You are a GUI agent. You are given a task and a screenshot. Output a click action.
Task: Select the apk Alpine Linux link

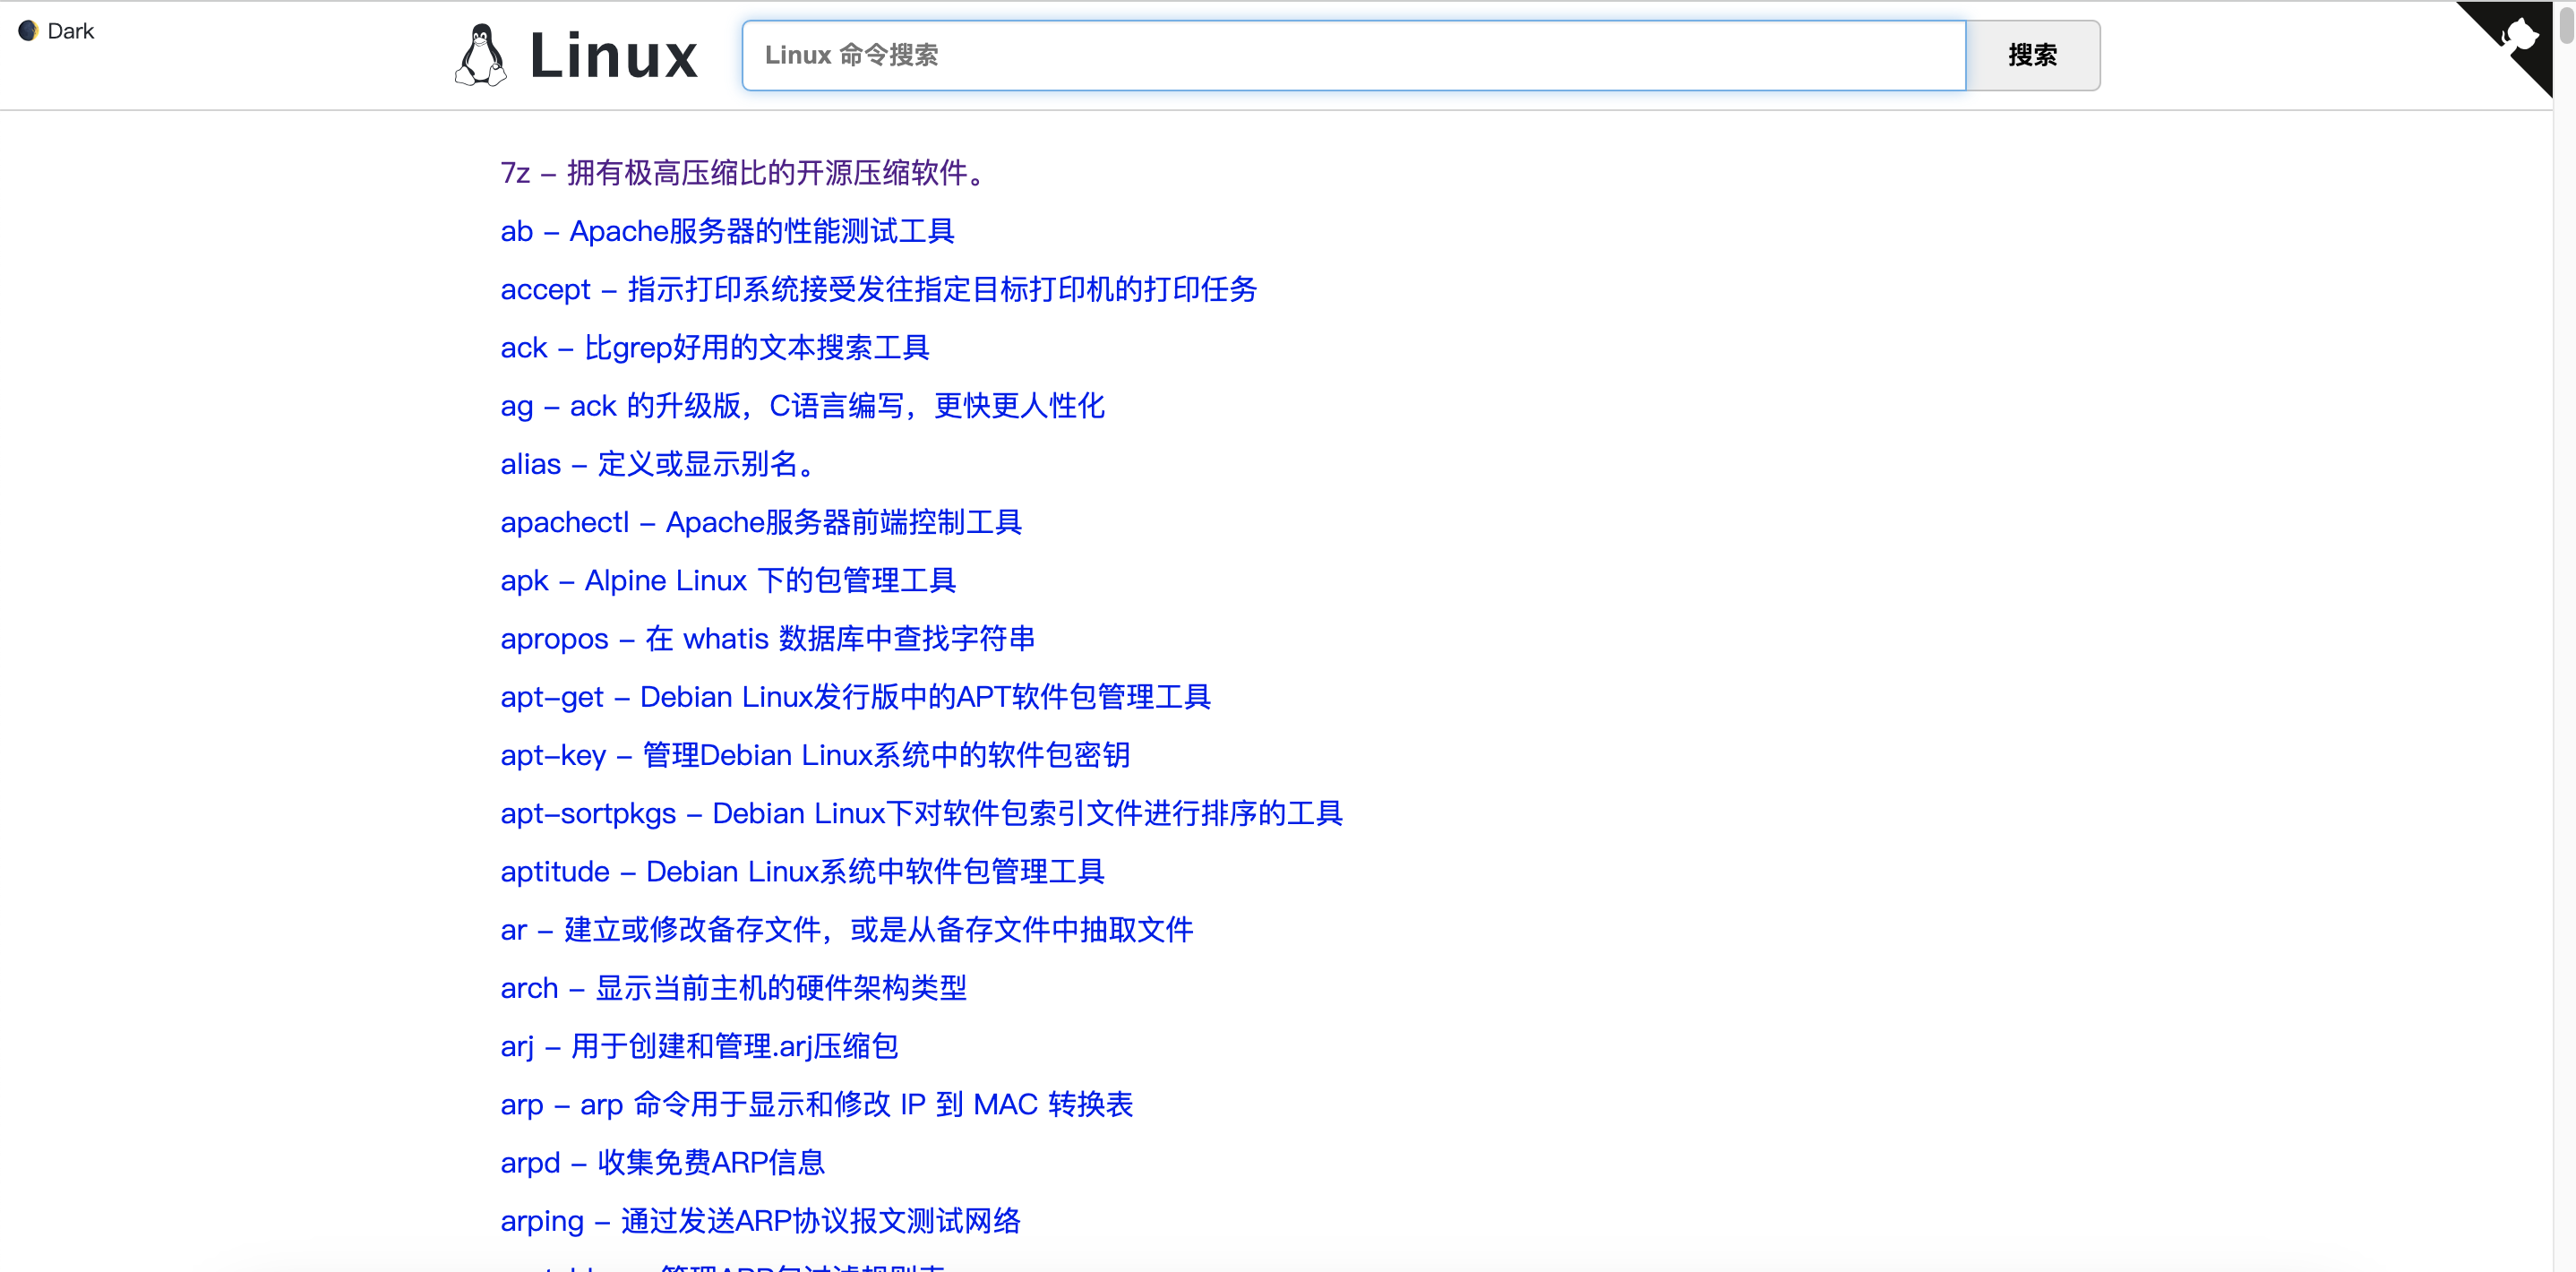pos(728,580)
